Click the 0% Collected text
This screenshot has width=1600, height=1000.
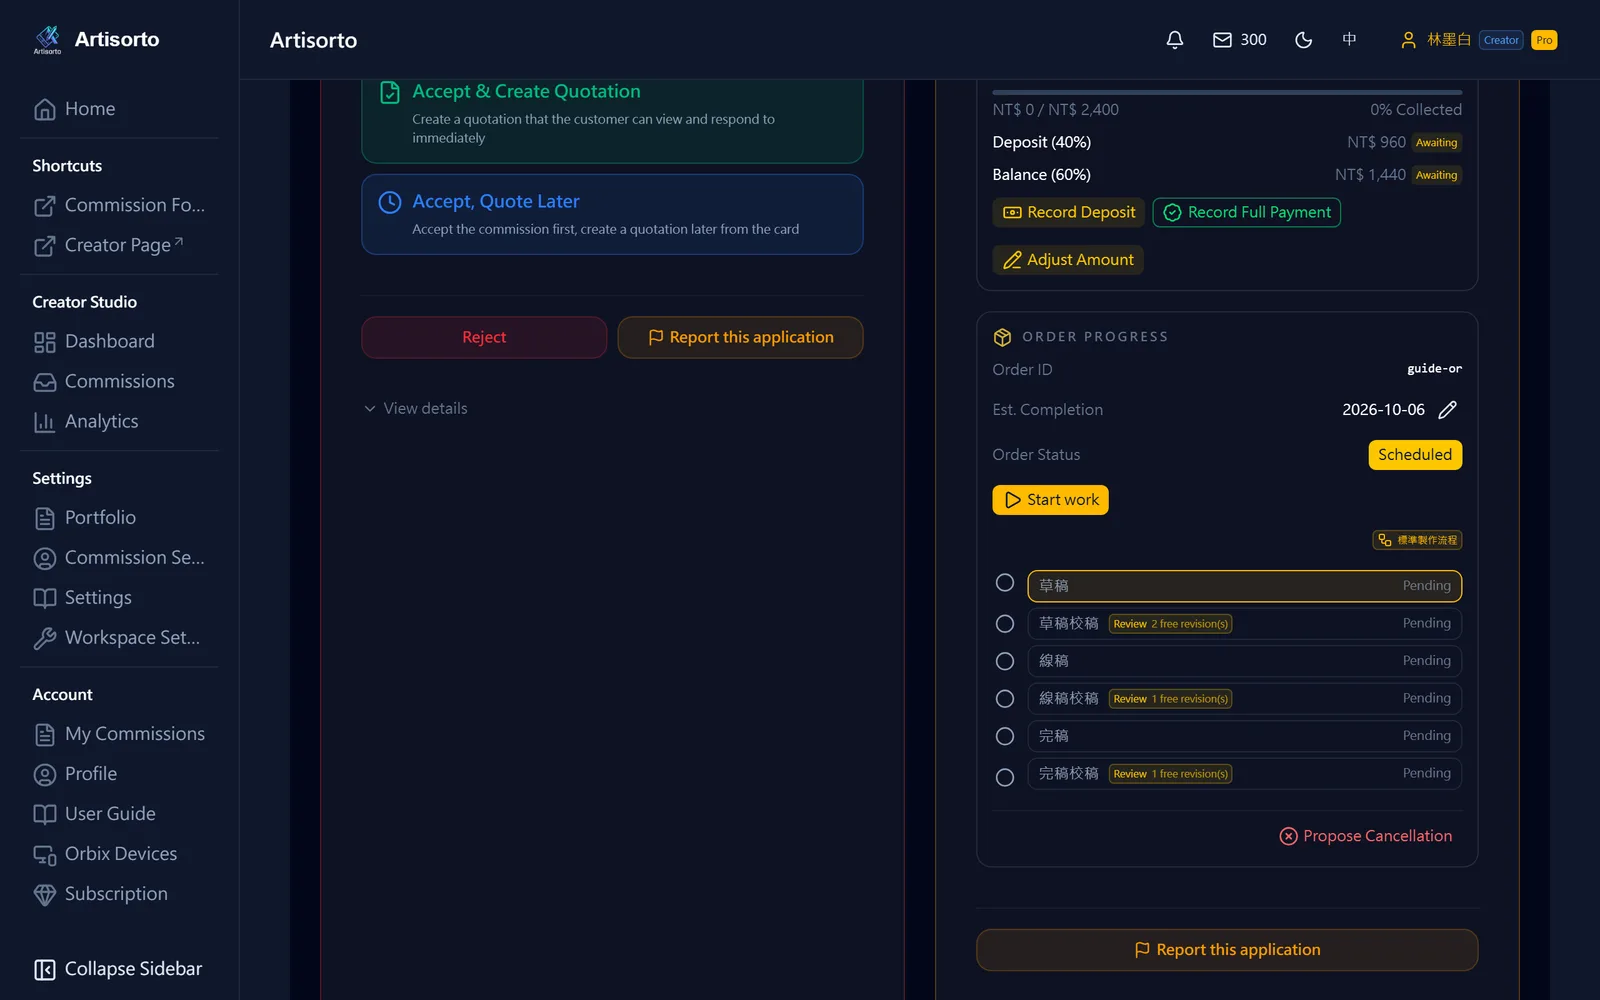pos(1416,110)
